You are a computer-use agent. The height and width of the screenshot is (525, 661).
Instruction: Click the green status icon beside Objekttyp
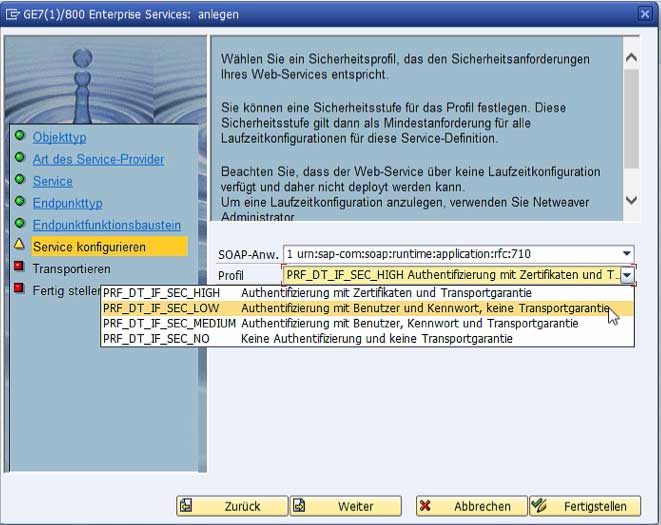(x=18, y=136)
